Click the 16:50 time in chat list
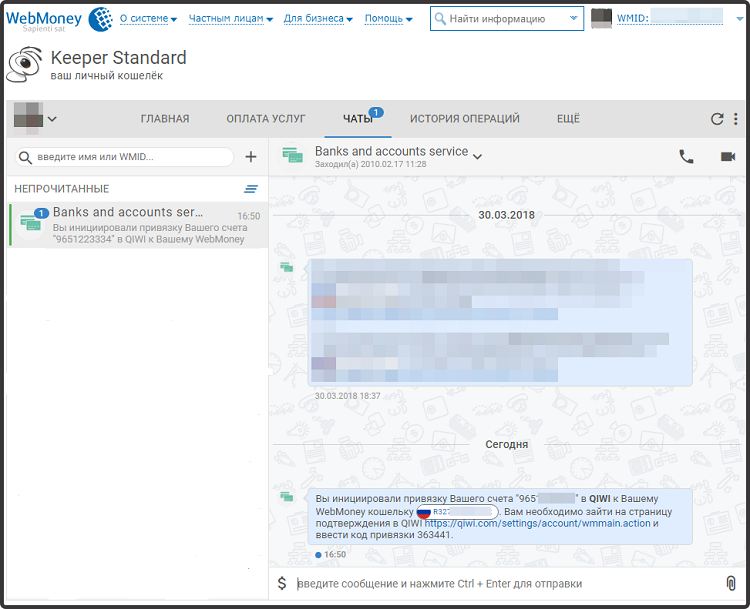750x609 pixels. click(x=249, y=216)
